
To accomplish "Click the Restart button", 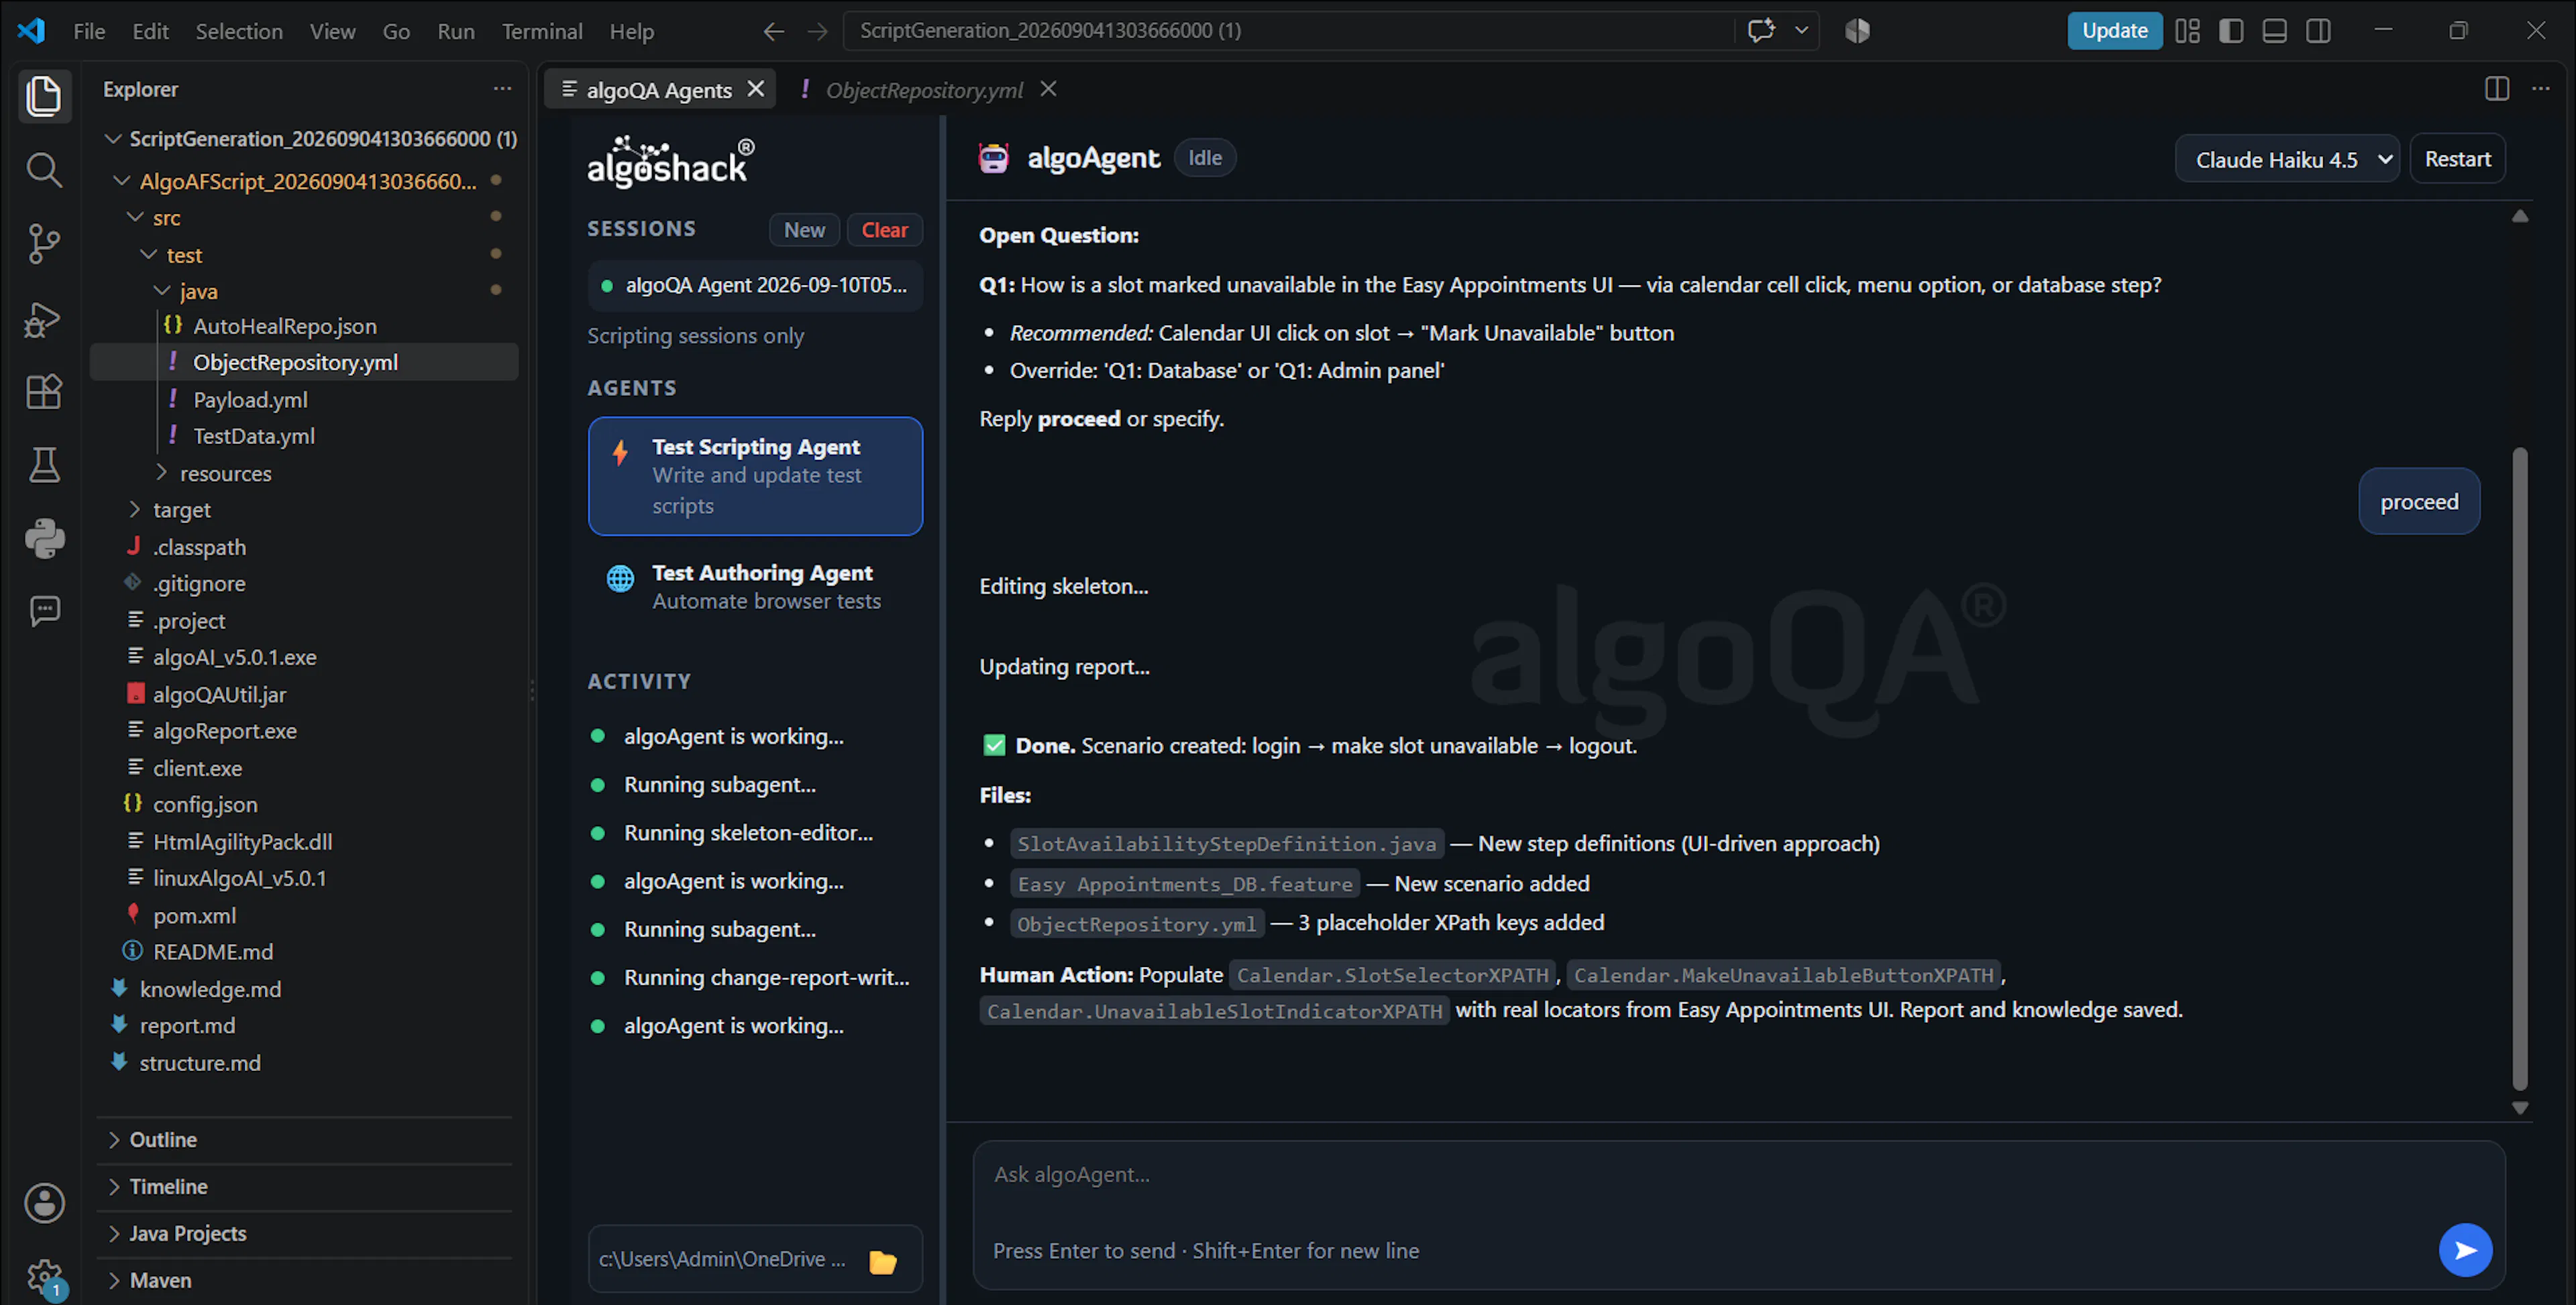I will 2457,159.
